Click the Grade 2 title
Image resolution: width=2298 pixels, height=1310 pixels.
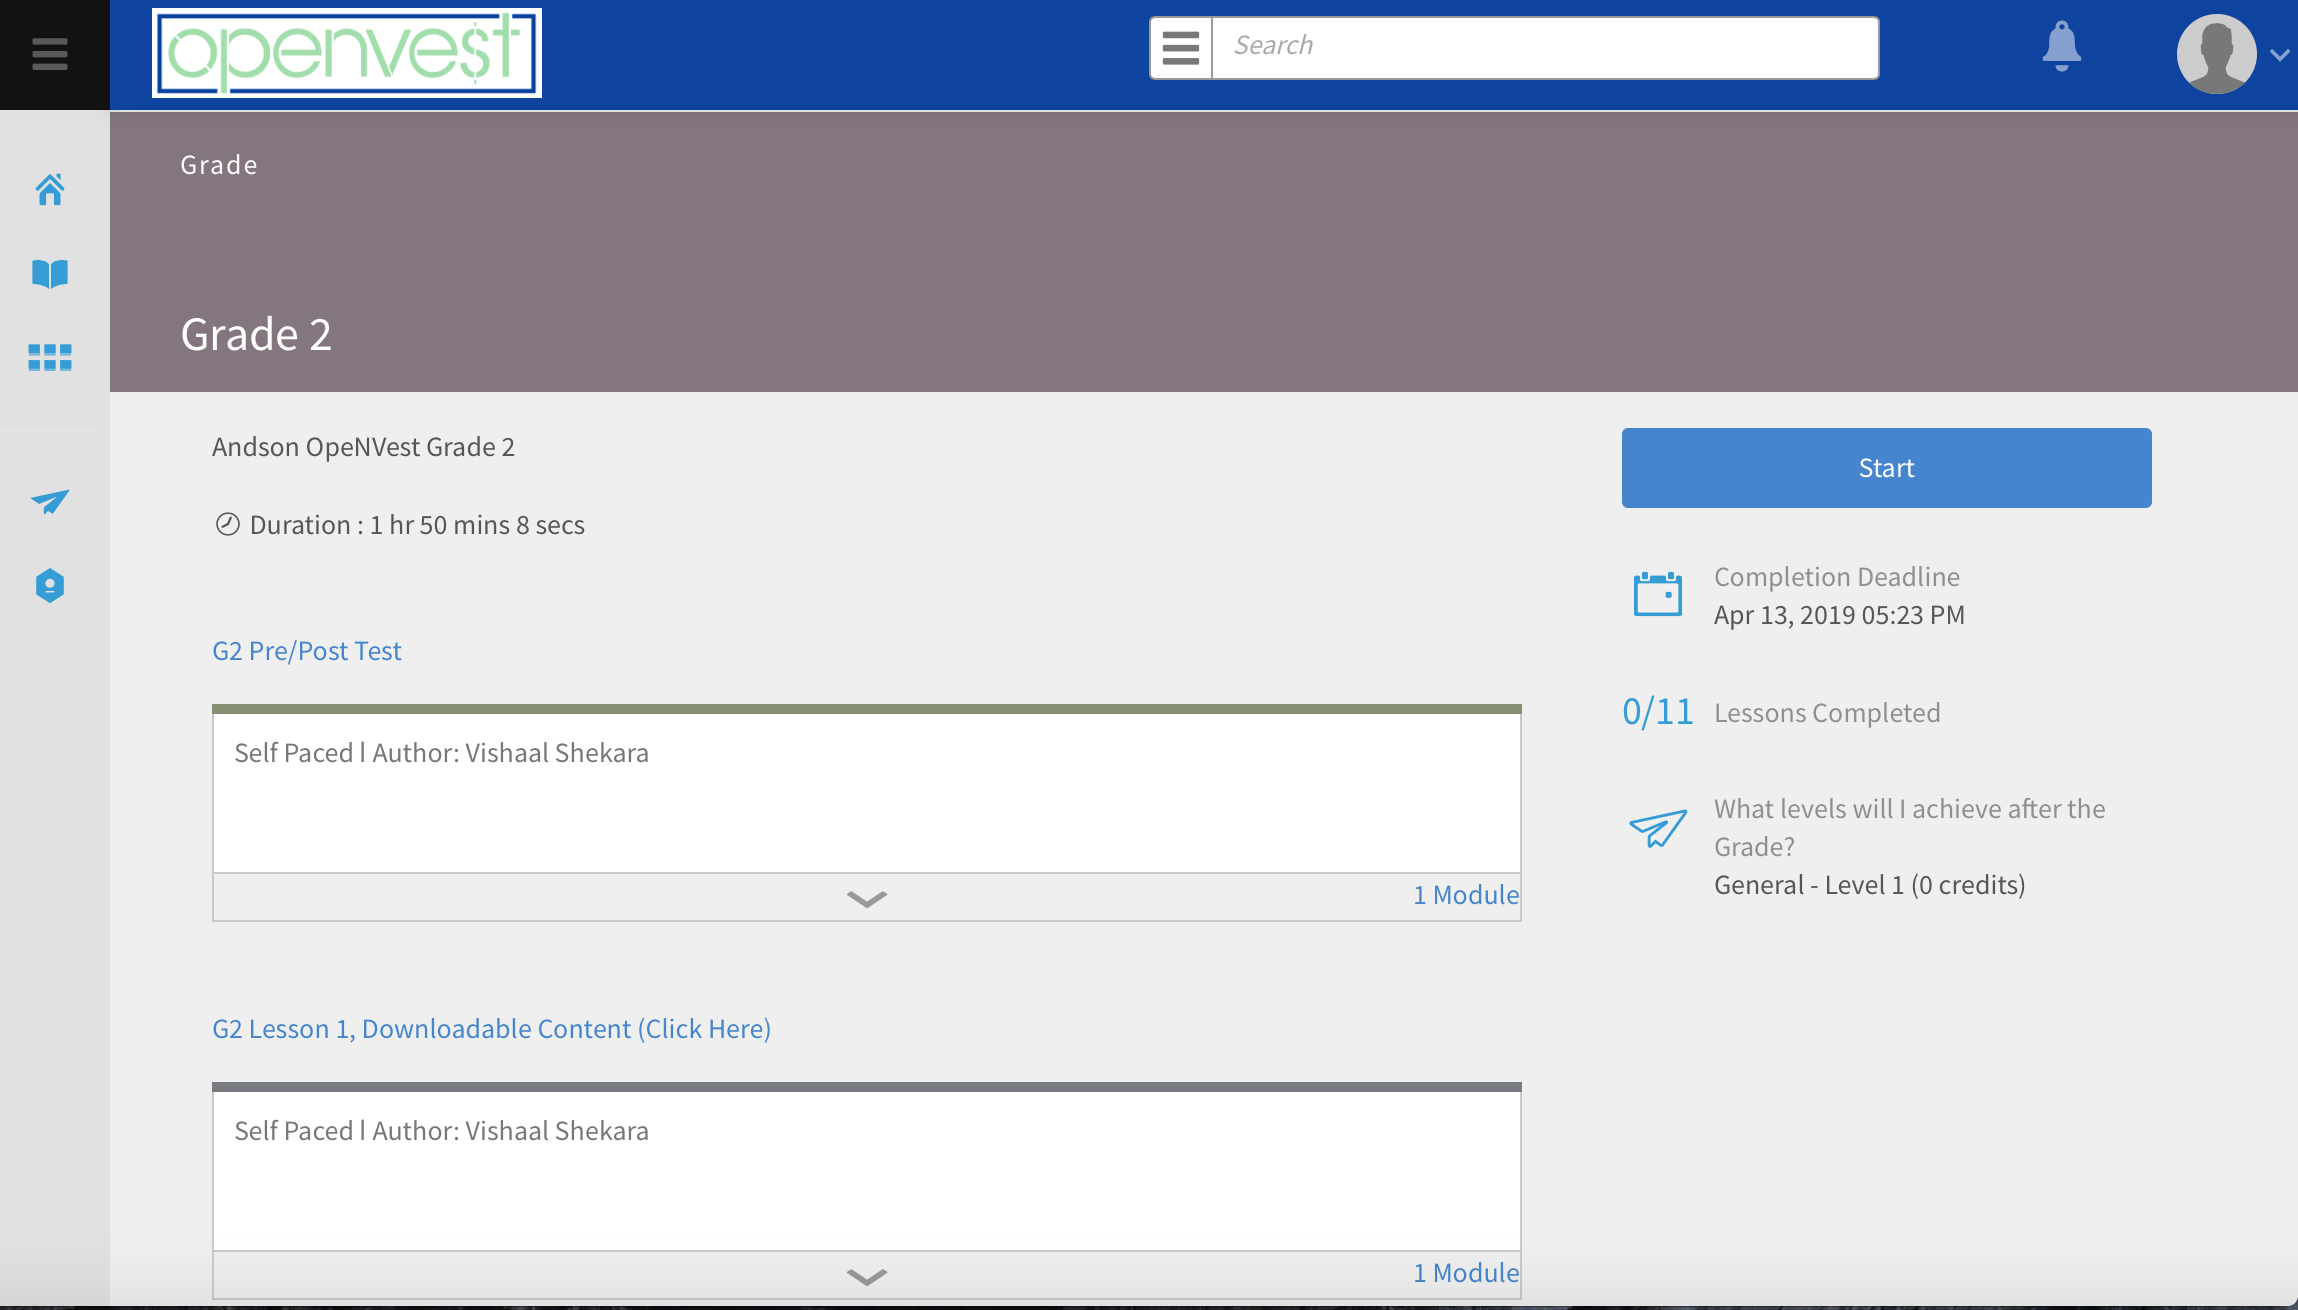point(256,334)
